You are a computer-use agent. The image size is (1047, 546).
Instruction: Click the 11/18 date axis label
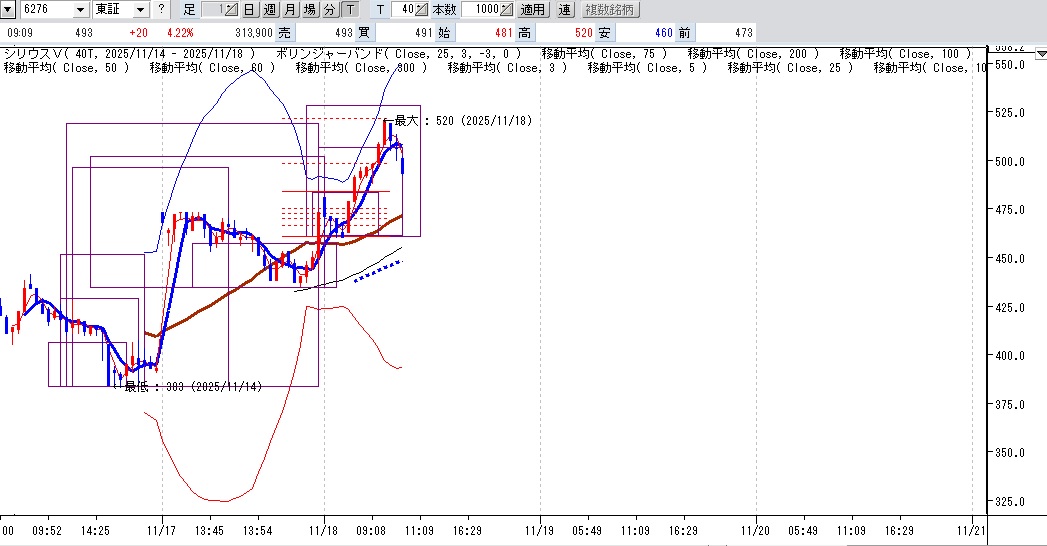(324, 531)
